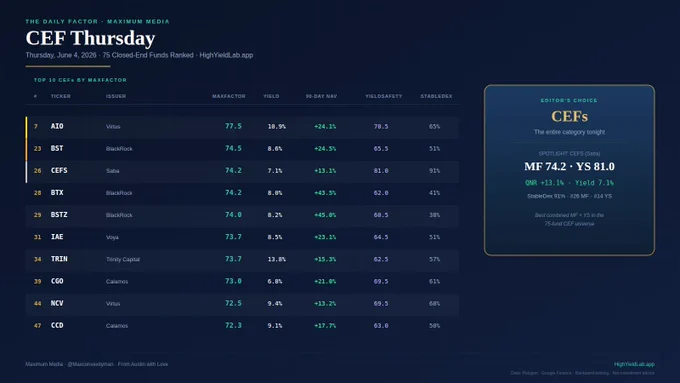Image resolution: width=680 pixels, height=383 pixels.
Task: Select the TRIN ticker
Action: click(59, 259)
